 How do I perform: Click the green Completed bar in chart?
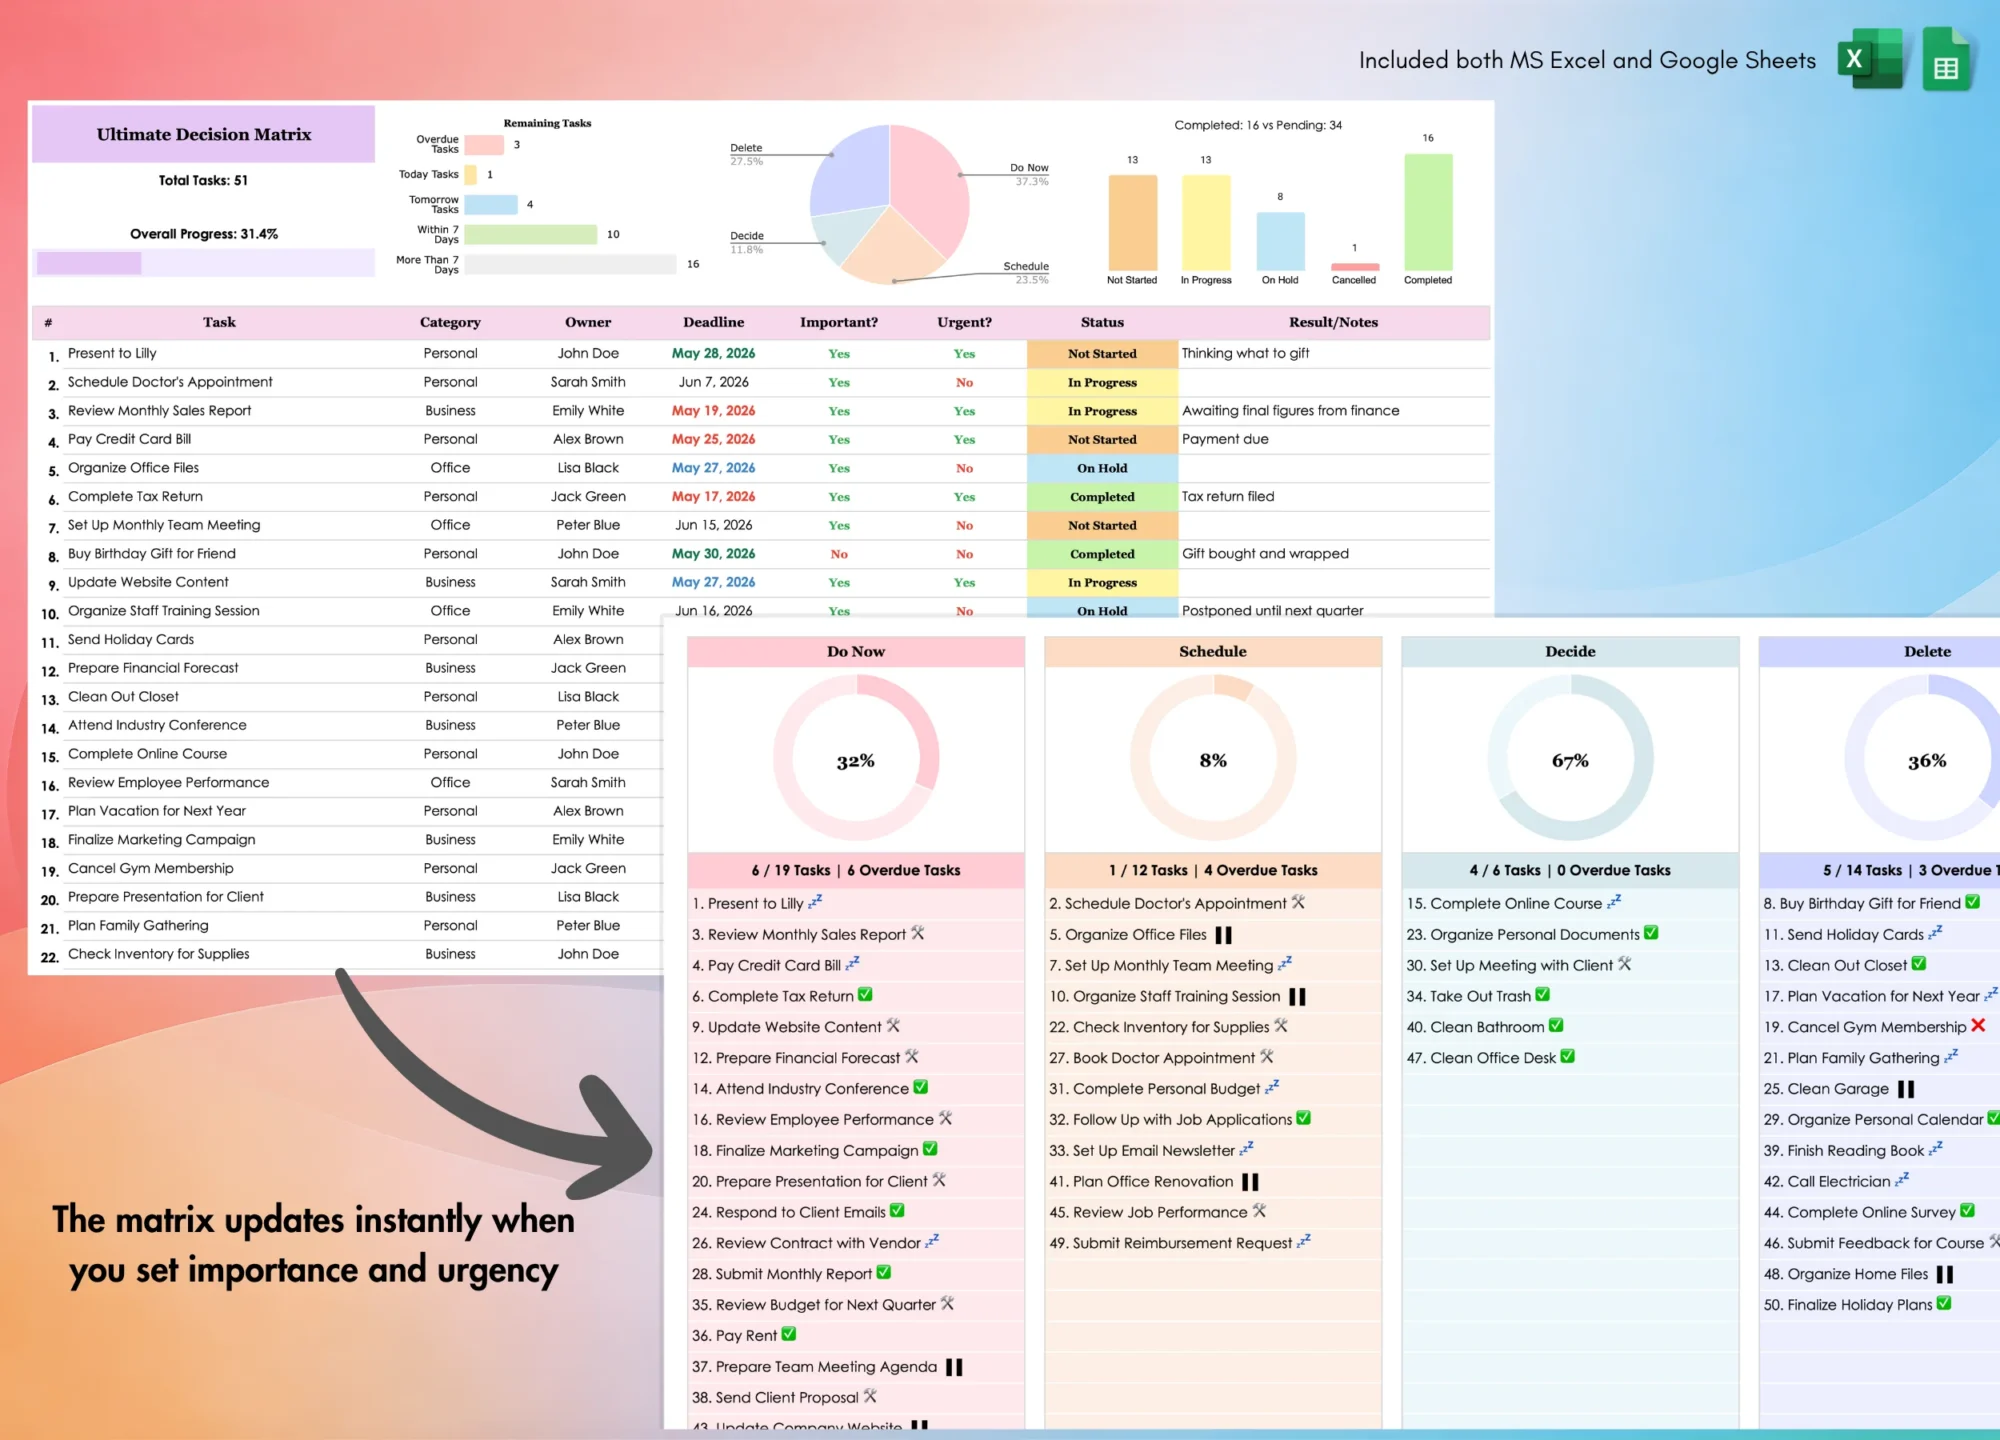(x=1428, y=212)
